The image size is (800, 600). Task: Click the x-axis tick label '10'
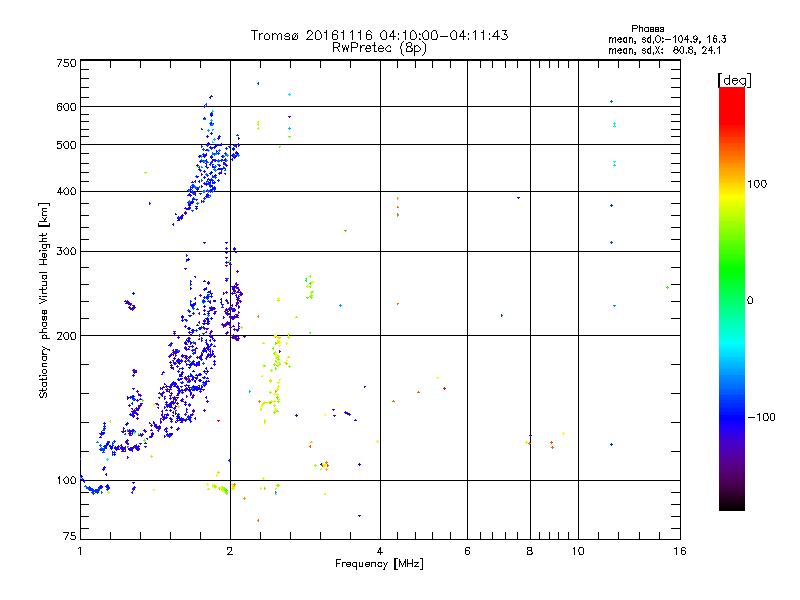[578, 551]
